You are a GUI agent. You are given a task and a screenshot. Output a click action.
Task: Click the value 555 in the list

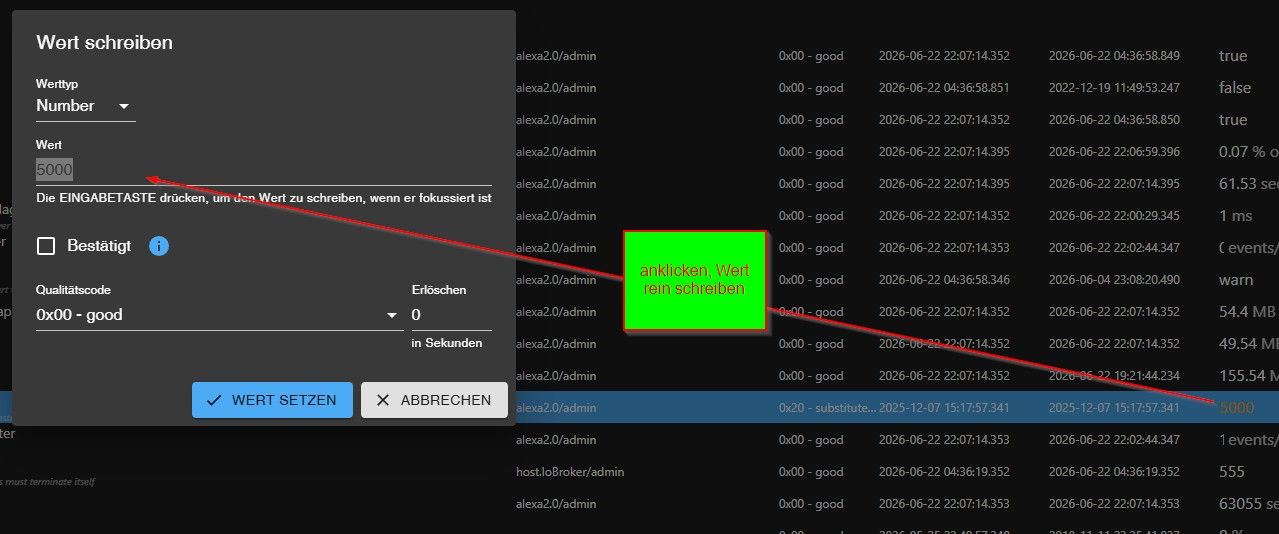(1232, 471)
